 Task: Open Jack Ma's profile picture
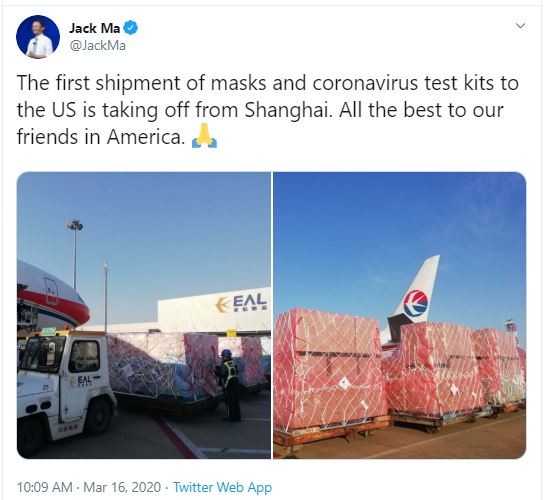pyautogui.click(x=38, y=37)
